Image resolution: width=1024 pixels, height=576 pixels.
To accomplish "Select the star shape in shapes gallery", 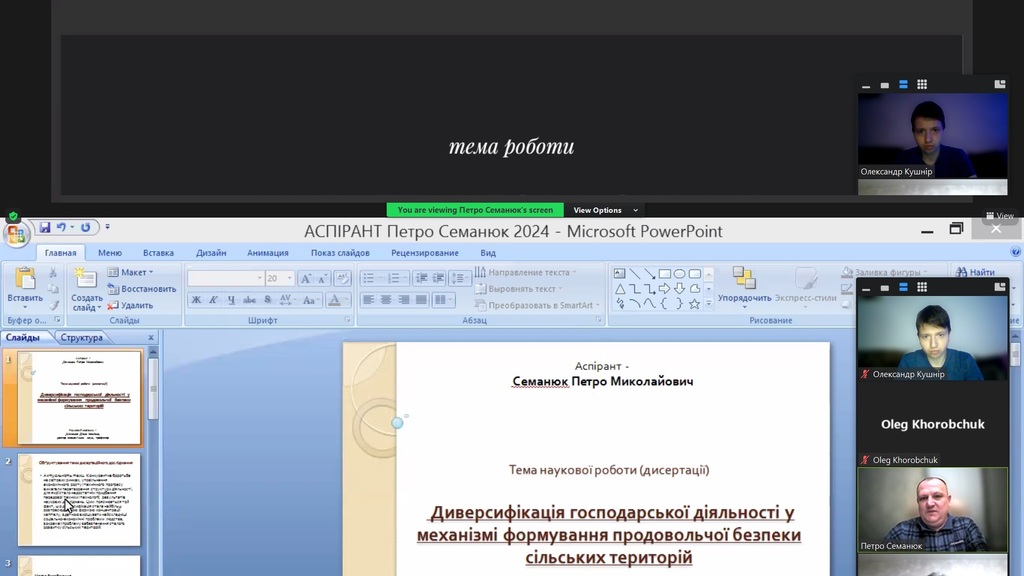I will tap(694, 304).
